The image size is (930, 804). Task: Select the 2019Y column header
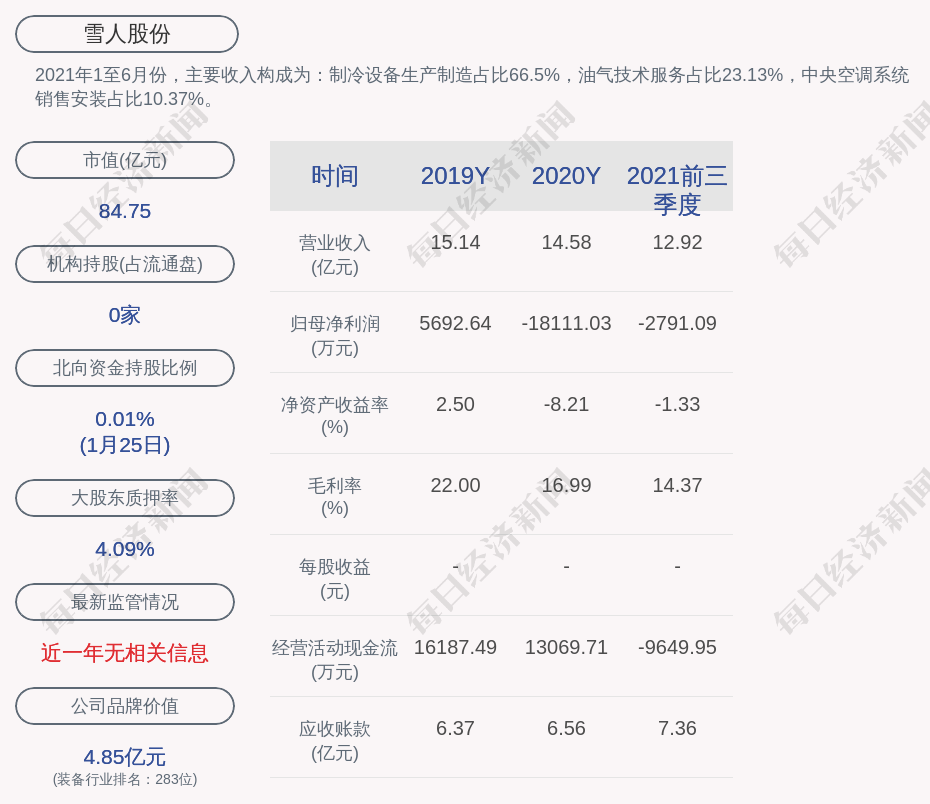[455, 176]
